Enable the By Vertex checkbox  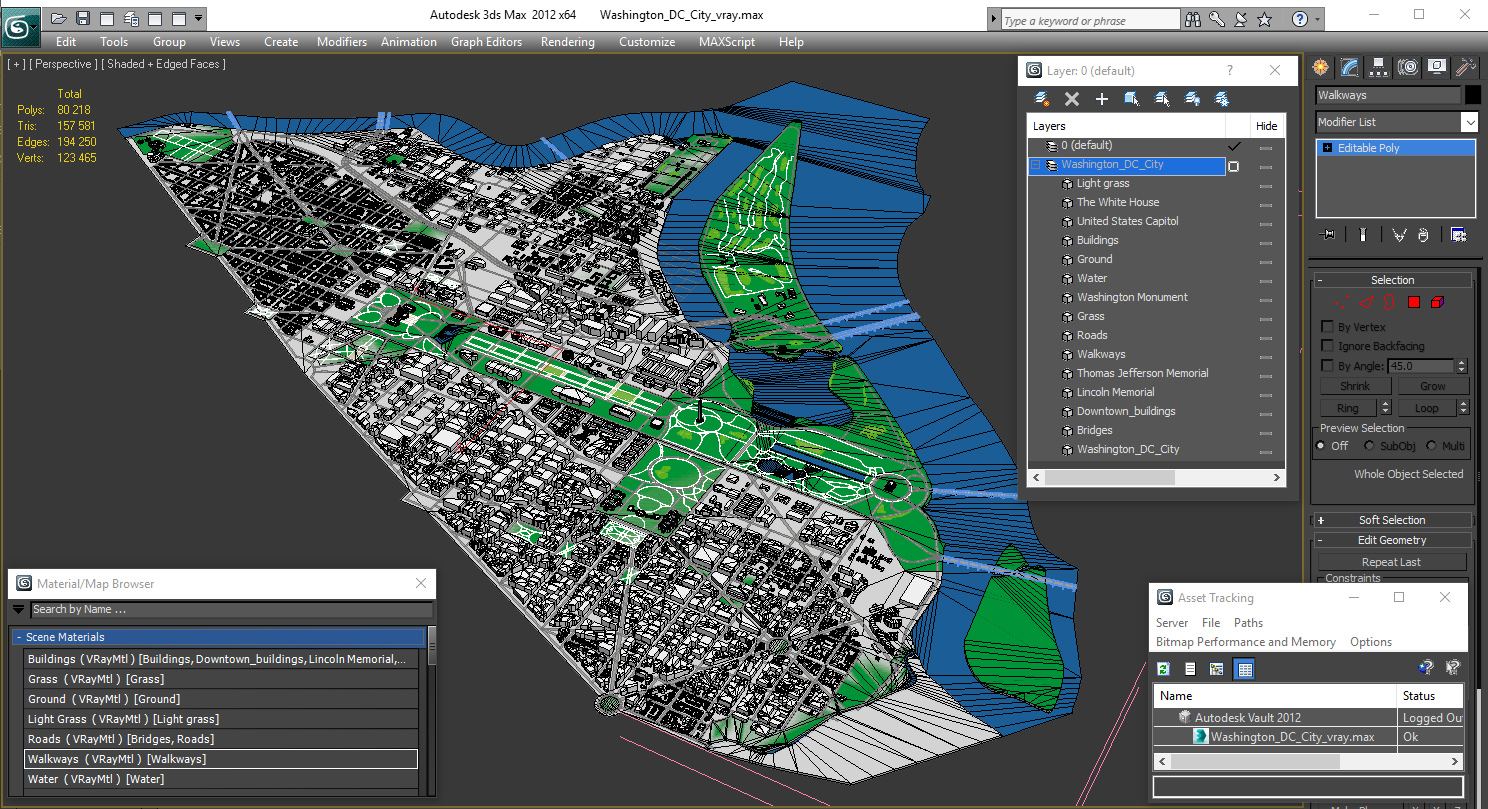[x=1328, y=327]
